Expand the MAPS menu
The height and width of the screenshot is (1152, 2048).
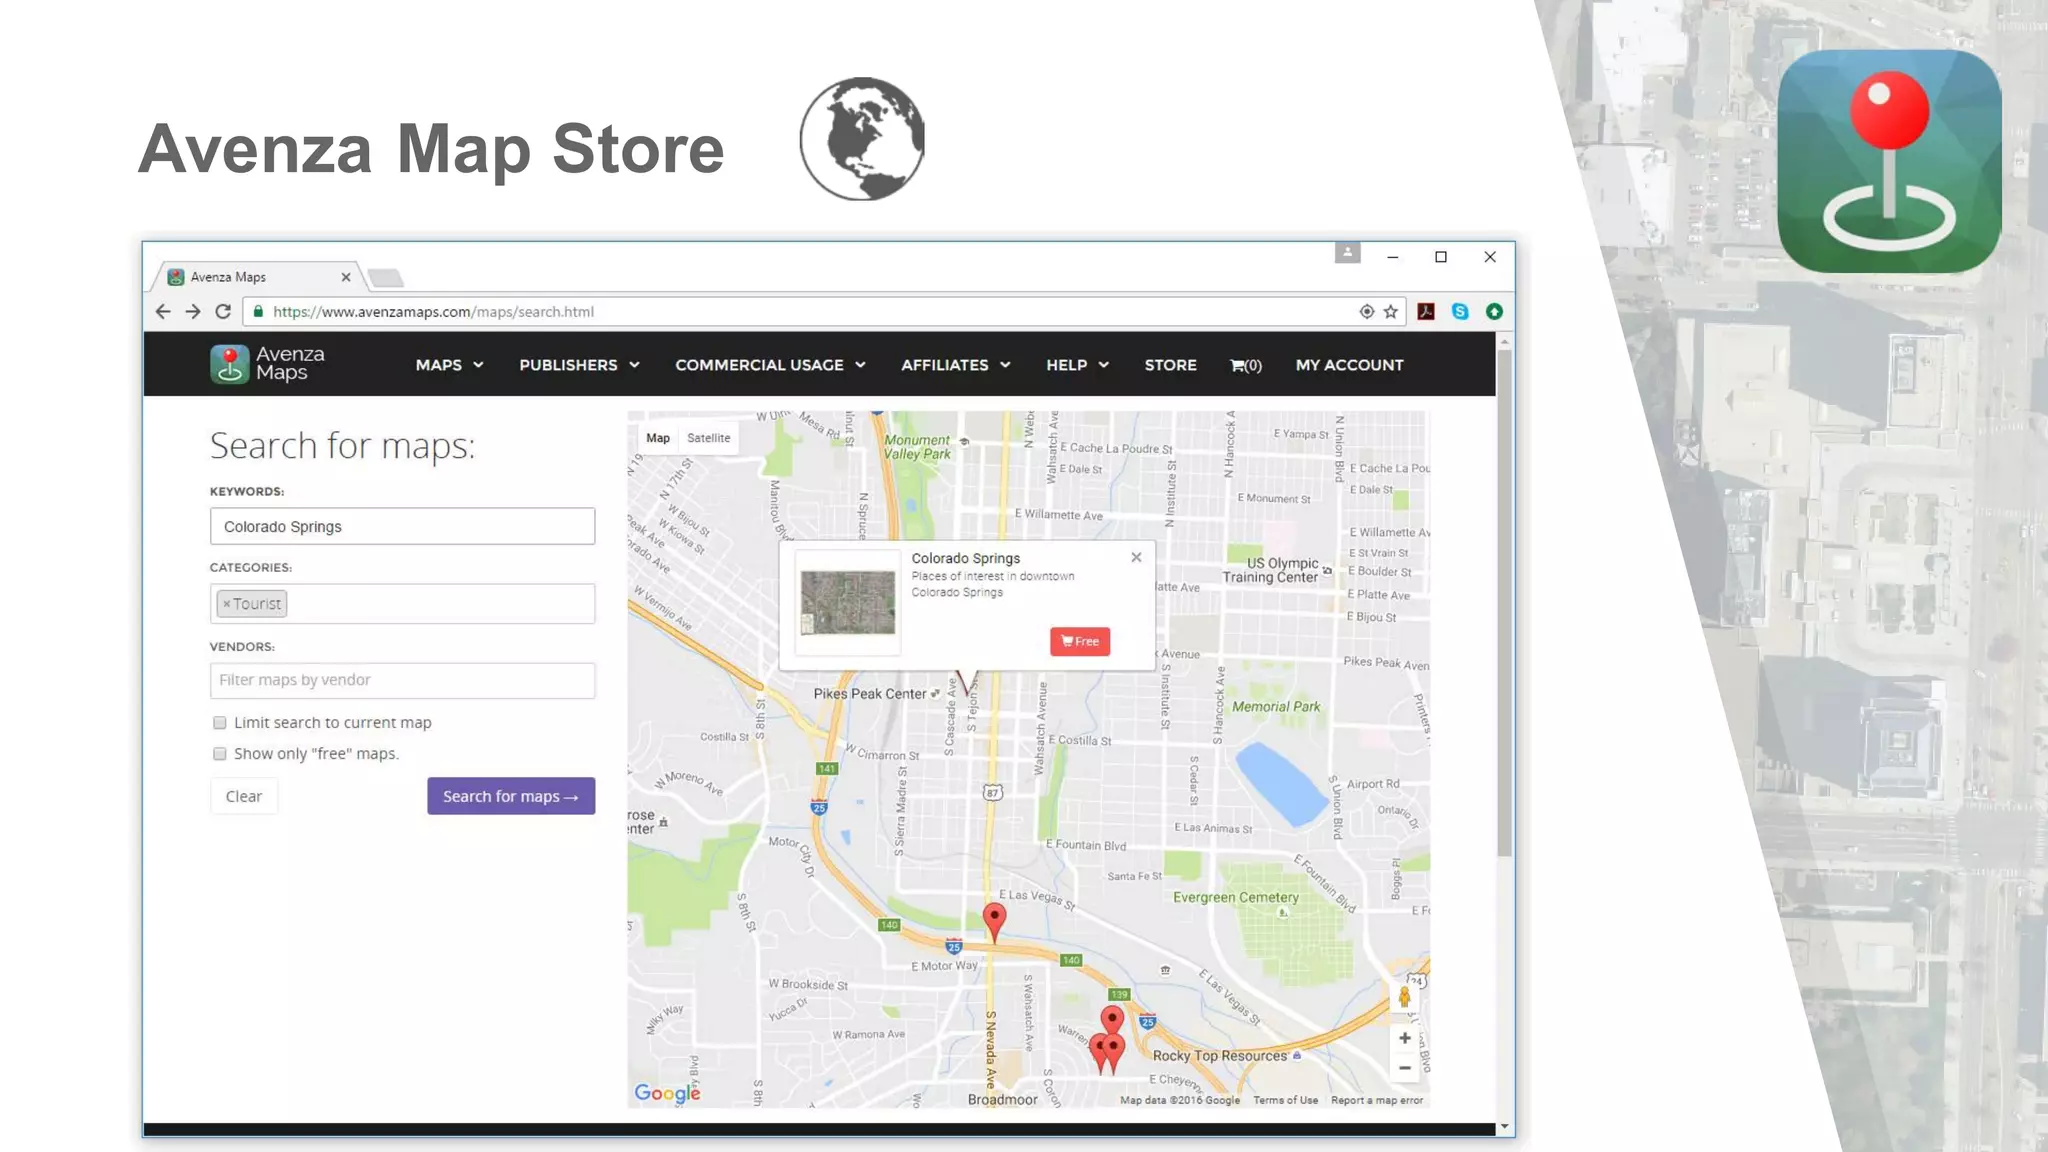pos(450,365)
